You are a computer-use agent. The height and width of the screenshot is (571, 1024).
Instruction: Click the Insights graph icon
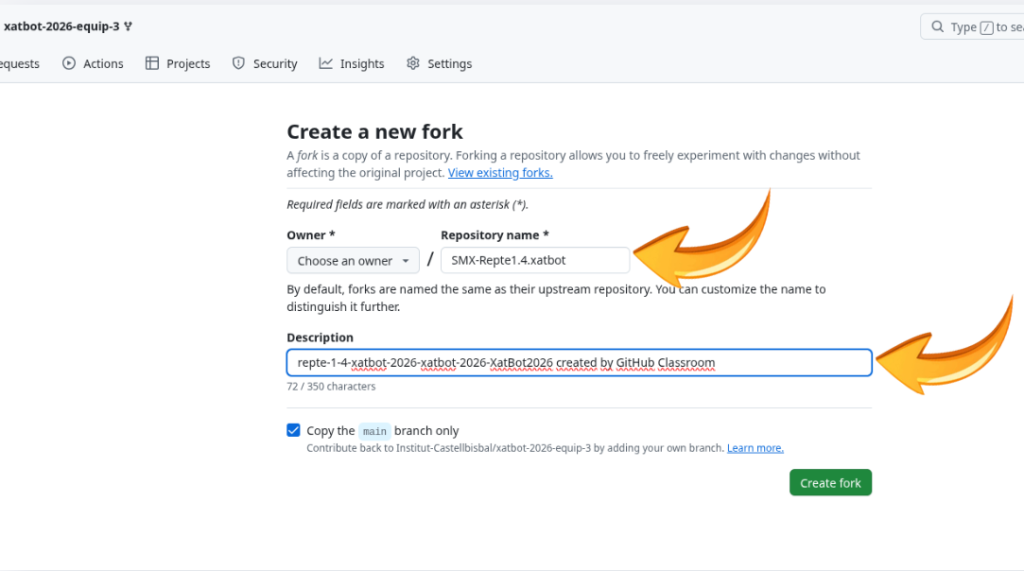pyautogui.click(x=326, y=63)
